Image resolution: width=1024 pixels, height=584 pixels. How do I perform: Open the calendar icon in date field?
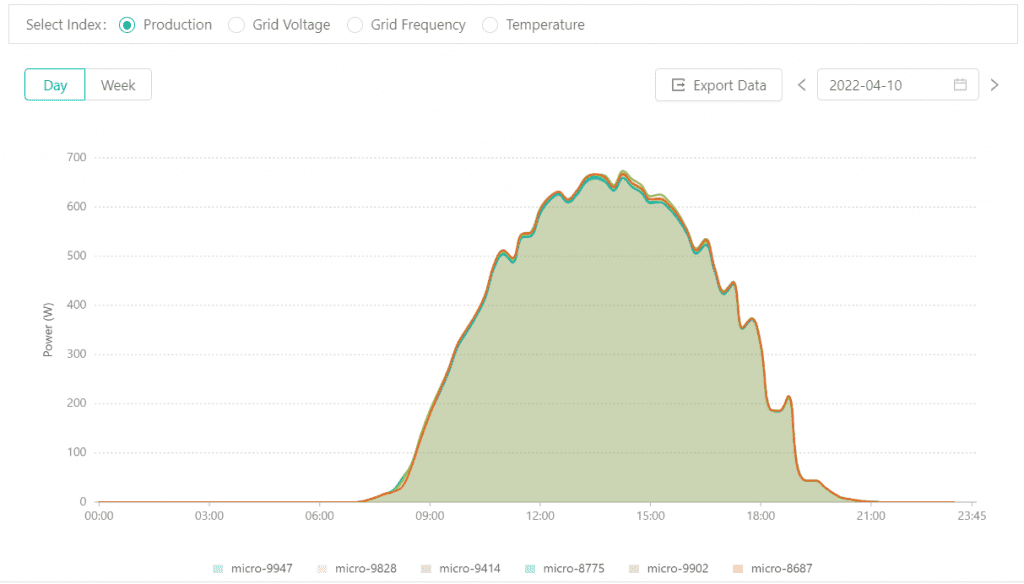click(x=960, y=85)
